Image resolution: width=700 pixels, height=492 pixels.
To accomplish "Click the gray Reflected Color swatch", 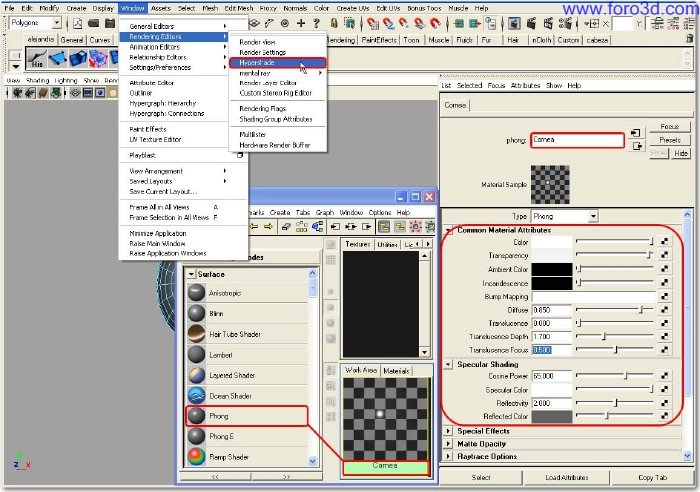I will pyautogui.click(x=551, y=417).
